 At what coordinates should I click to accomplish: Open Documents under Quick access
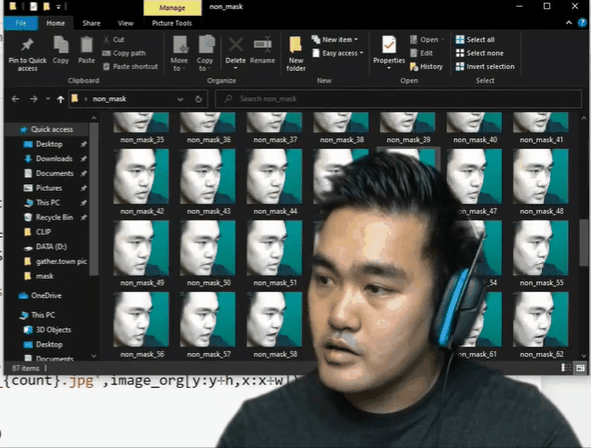(54, 173)
